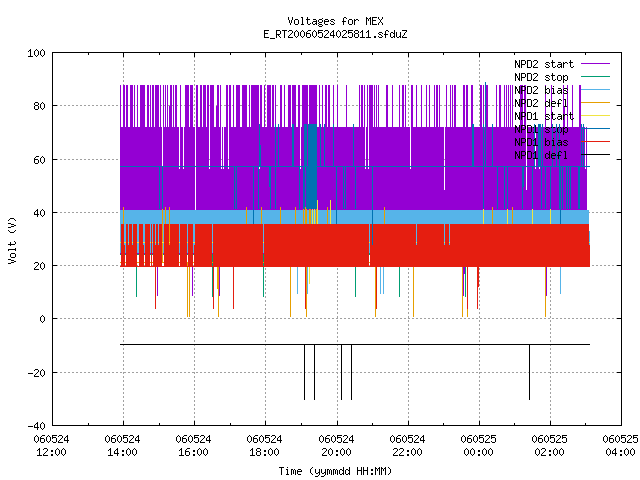
Task: Select the x-axis time label '14:00'
Action: point(122,453)
